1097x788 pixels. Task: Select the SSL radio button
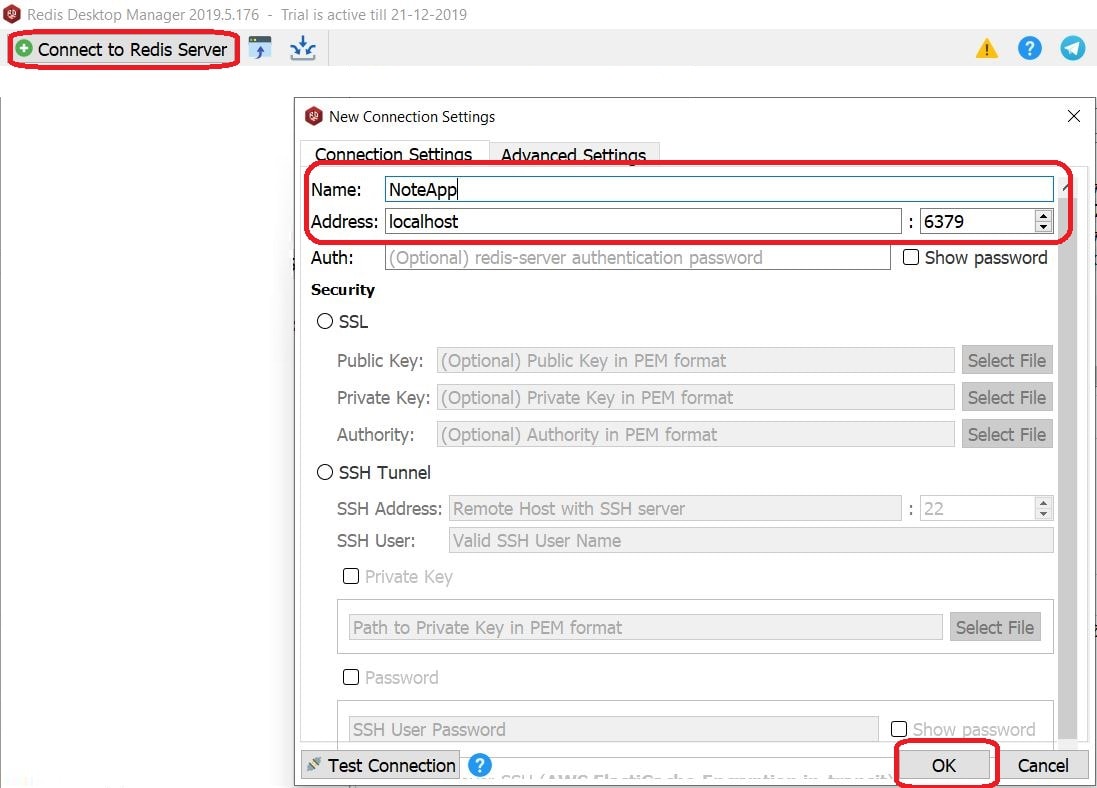click(x=325, y=321)
